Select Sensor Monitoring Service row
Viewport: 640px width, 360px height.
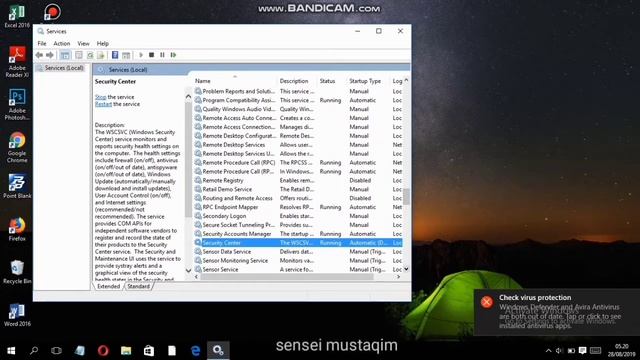(298, 260)
